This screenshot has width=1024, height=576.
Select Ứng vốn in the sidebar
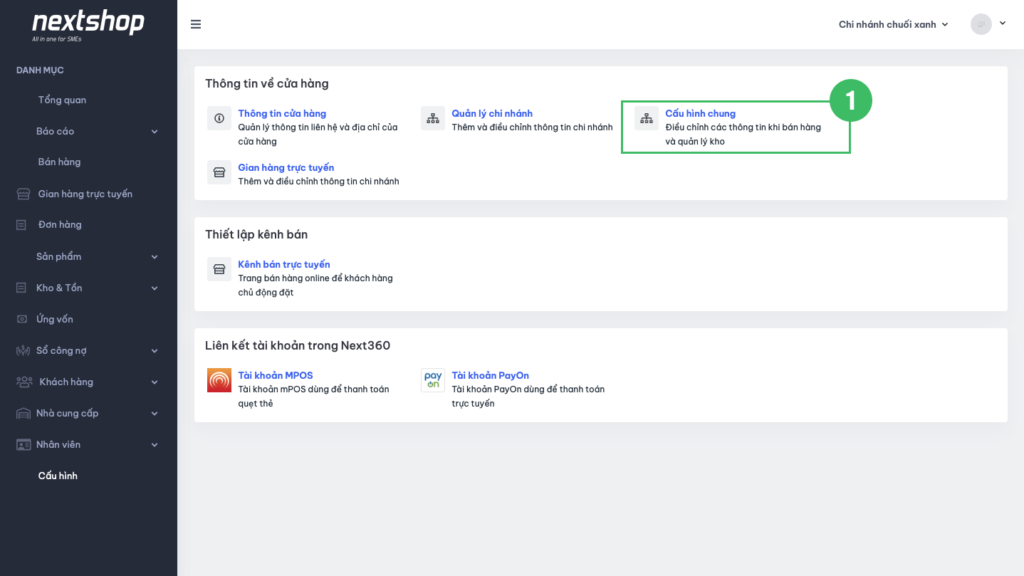point(55,319)
